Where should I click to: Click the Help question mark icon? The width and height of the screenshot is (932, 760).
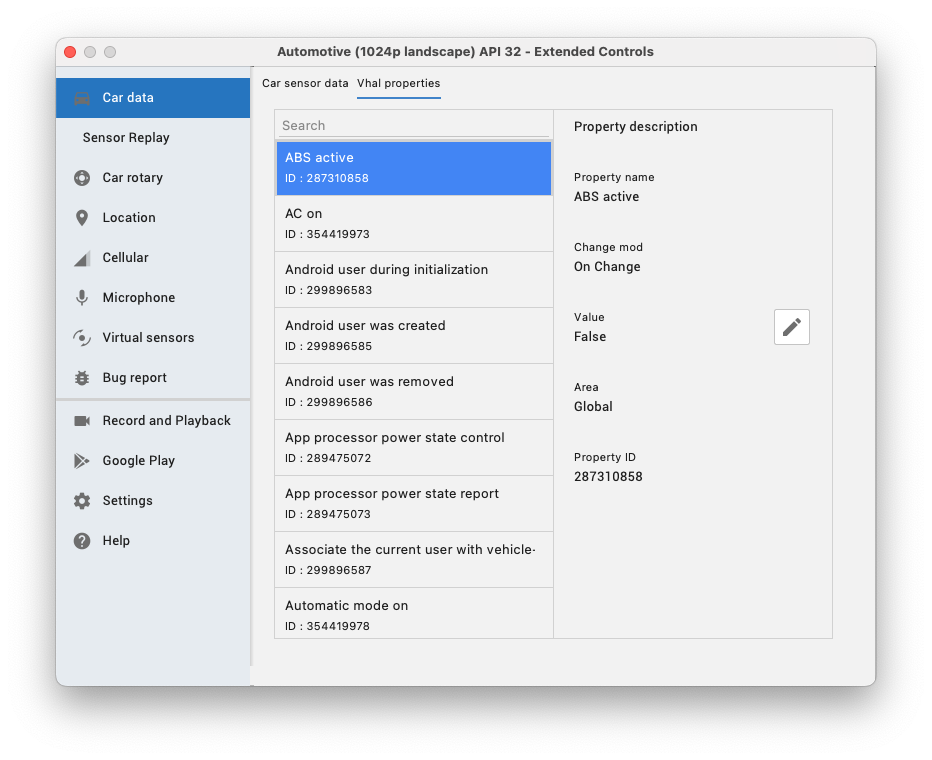[x=82, y=541]
